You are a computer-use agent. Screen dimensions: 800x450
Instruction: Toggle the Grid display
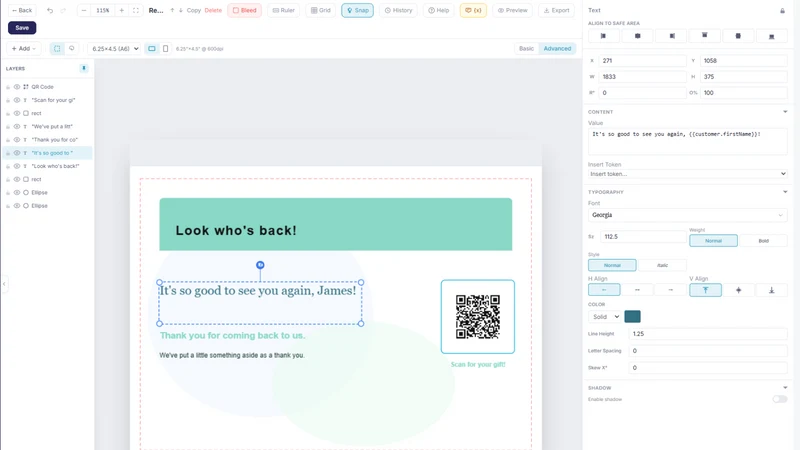[320, 10]
